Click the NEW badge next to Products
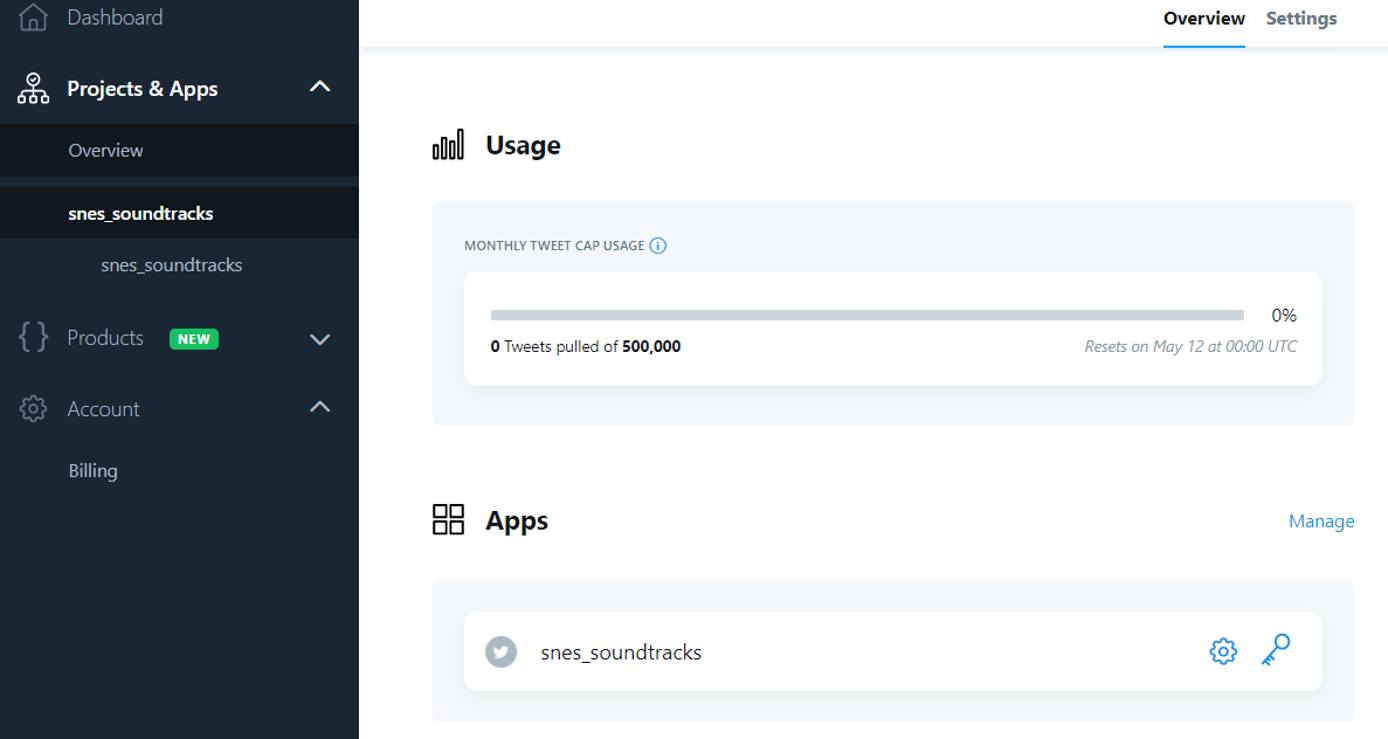Image resolution: width=1388 pixels, height=739 pixels. coord(193,339)
